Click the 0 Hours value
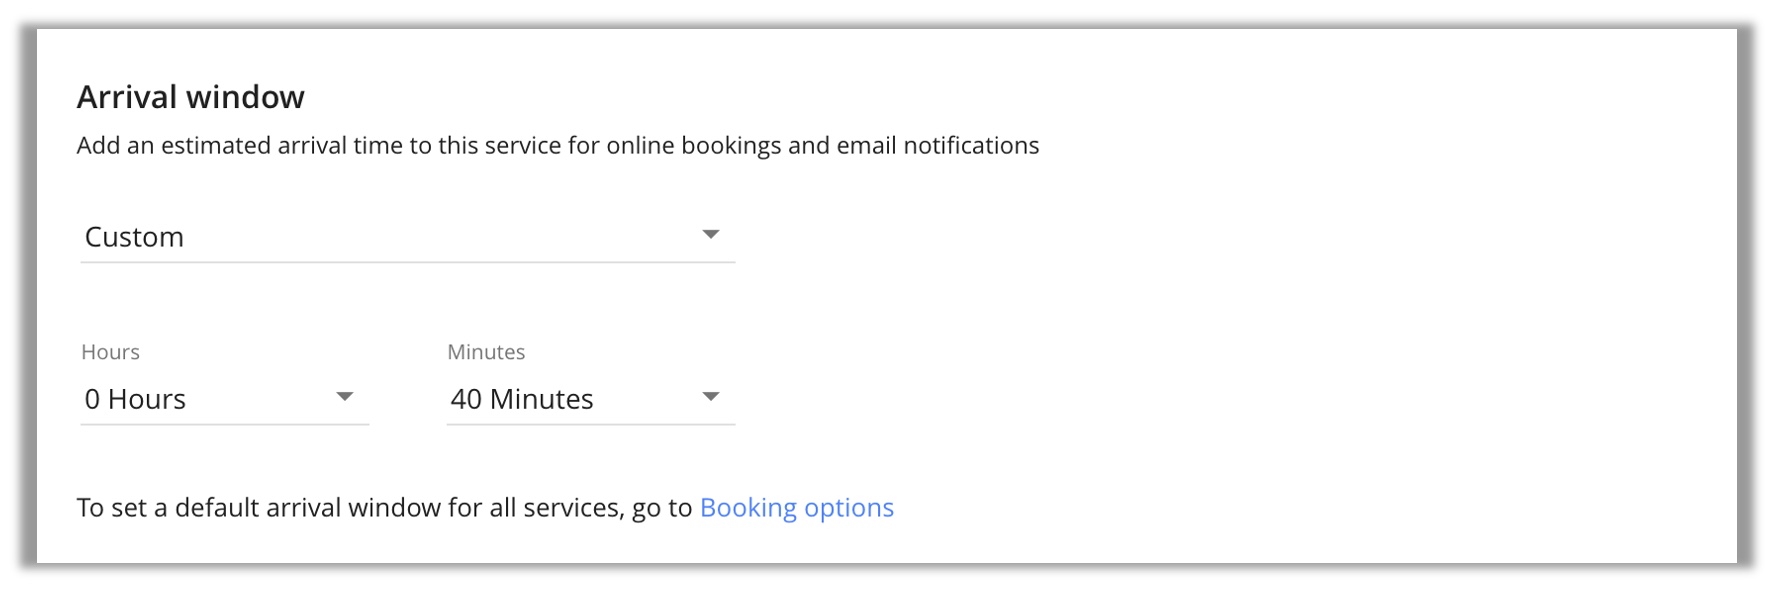 tap(135, 399)
